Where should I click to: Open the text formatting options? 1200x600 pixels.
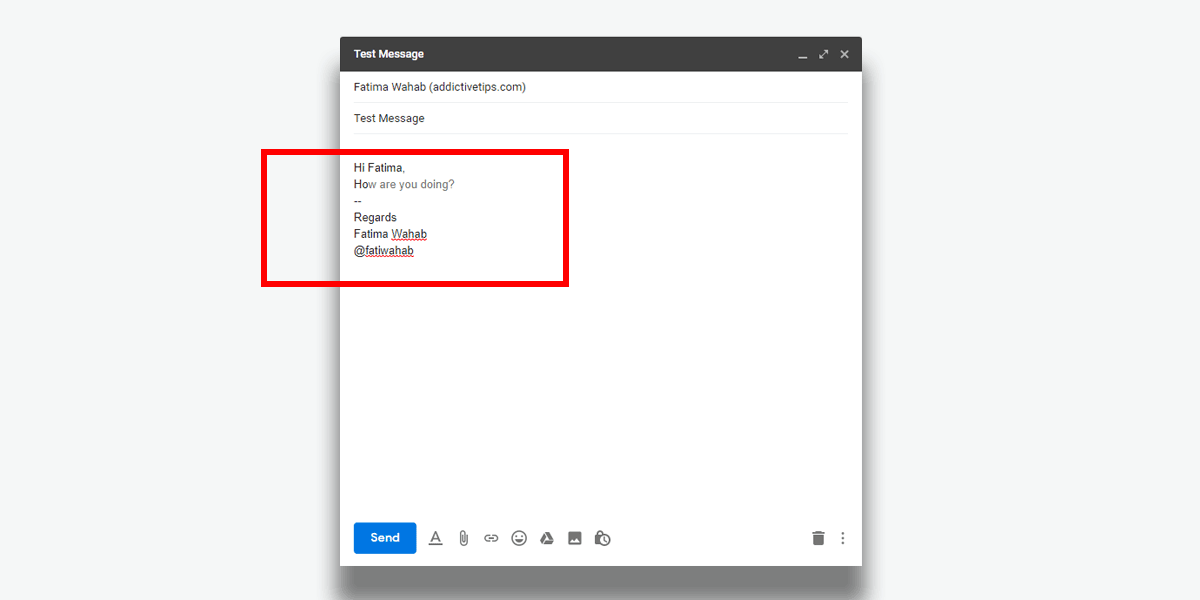[x=435, y=538]
